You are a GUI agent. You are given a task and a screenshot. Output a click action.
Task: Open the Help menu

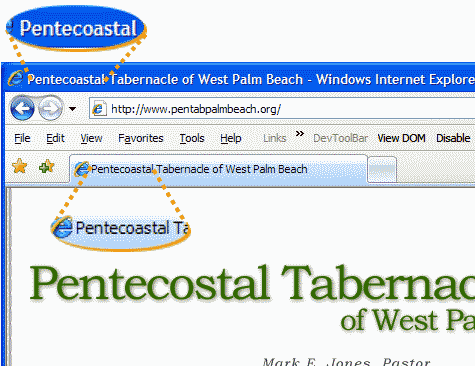pyautogui.click(x=231, y=138)
